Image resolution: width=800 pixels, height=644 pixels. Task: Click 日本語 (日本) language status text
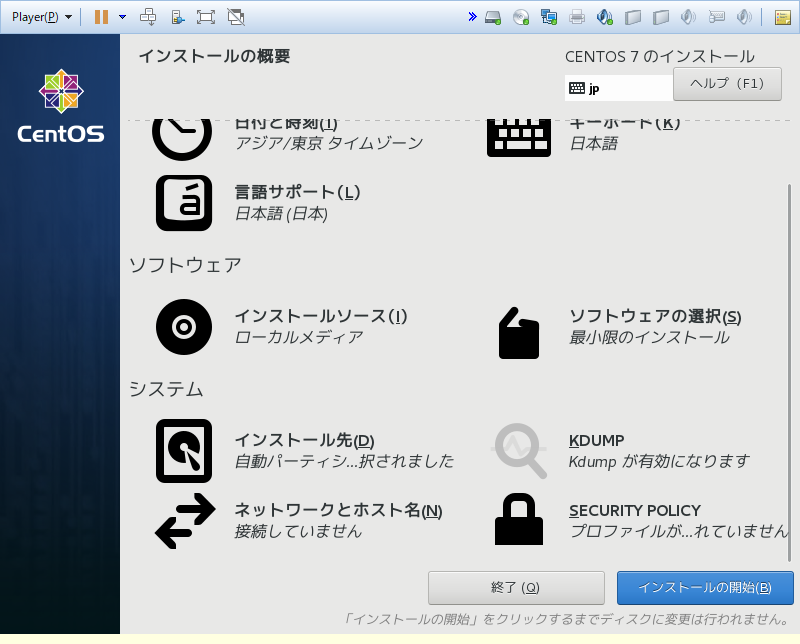point(281,213)
